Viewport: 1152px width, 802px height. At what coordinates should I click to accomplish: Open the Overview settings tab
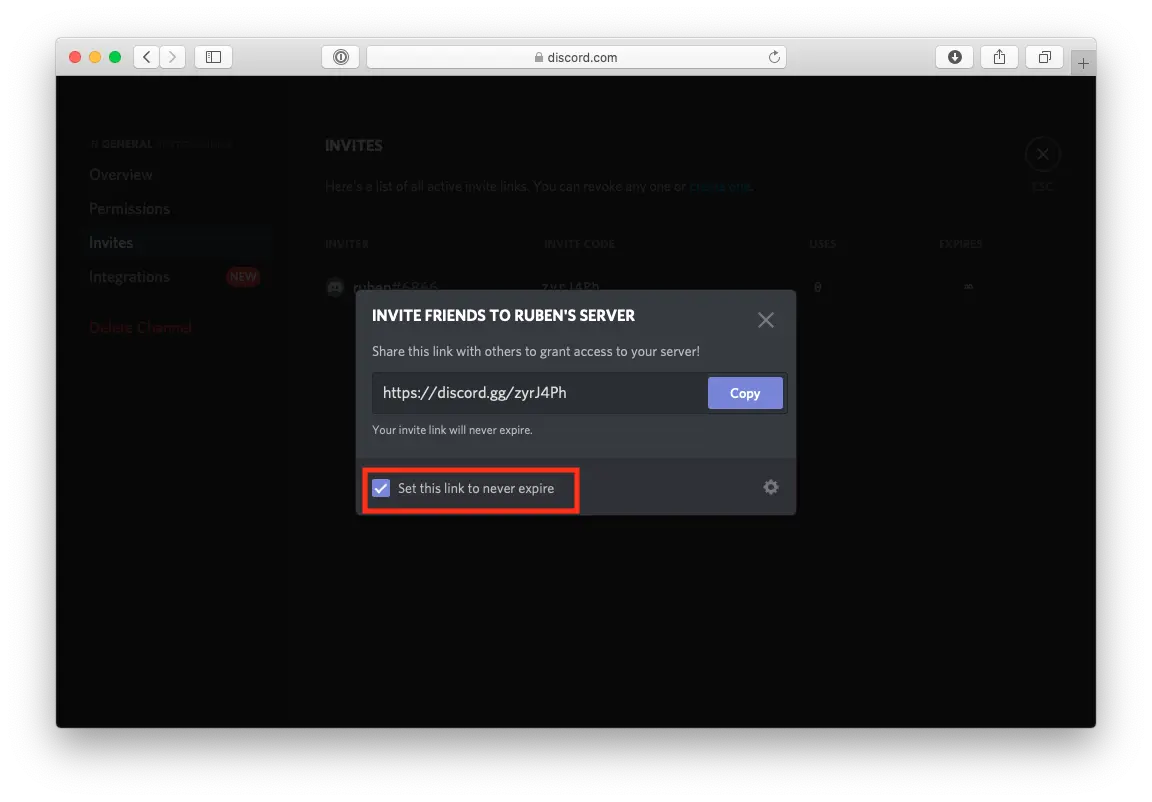coord(121,175)
